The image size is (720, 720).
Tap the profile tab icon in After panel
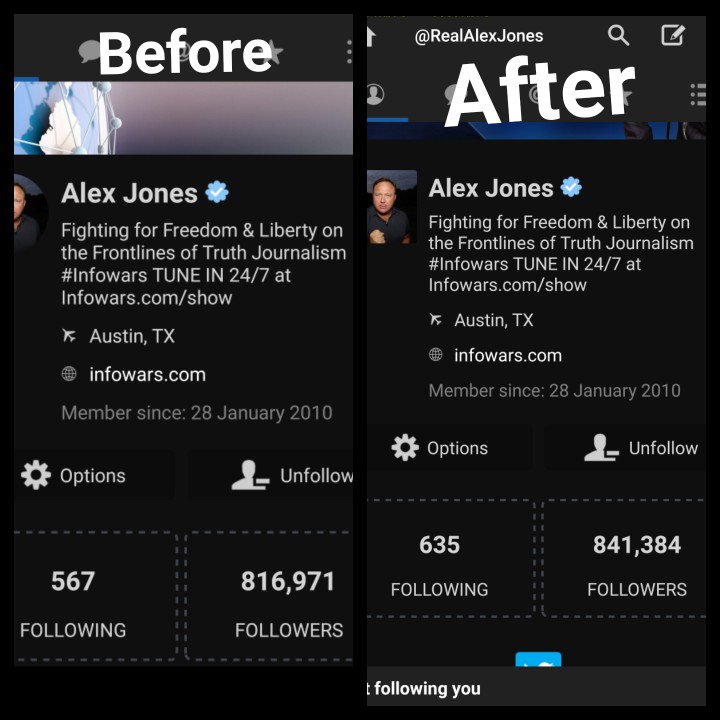[x=375, y=94]
